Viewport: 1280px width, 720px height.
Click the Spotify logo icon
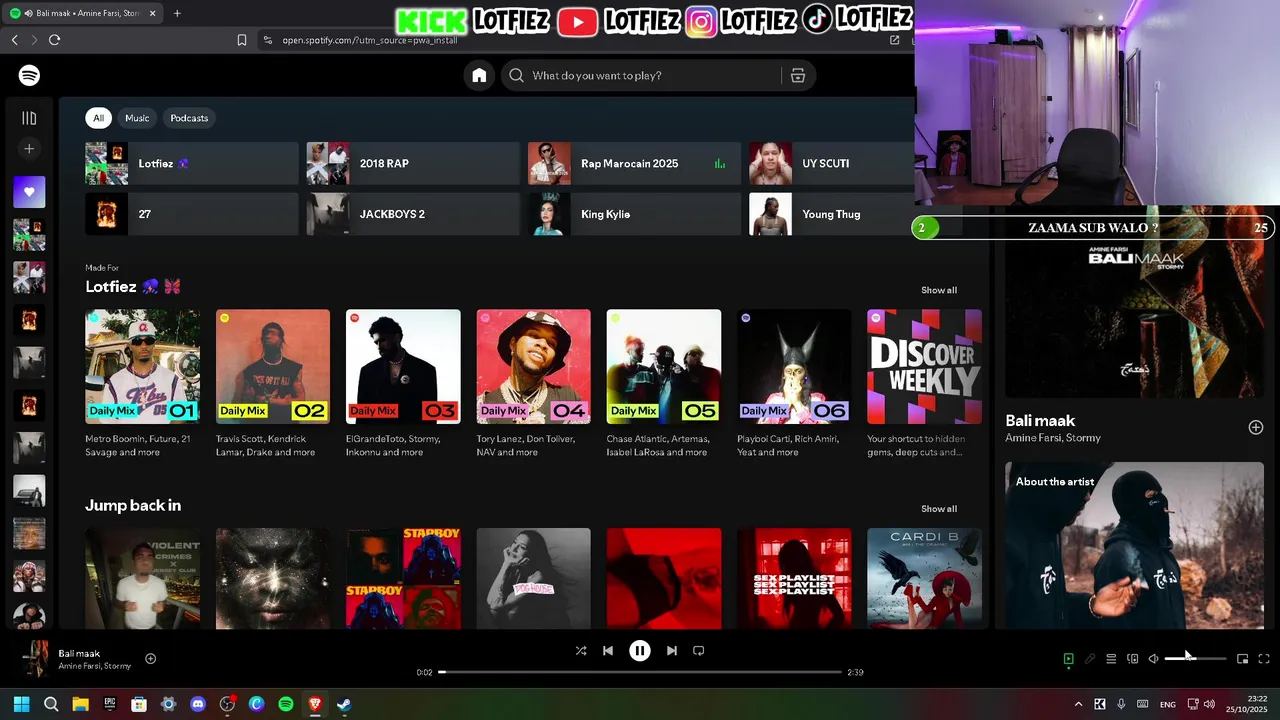tap(29, 75)
